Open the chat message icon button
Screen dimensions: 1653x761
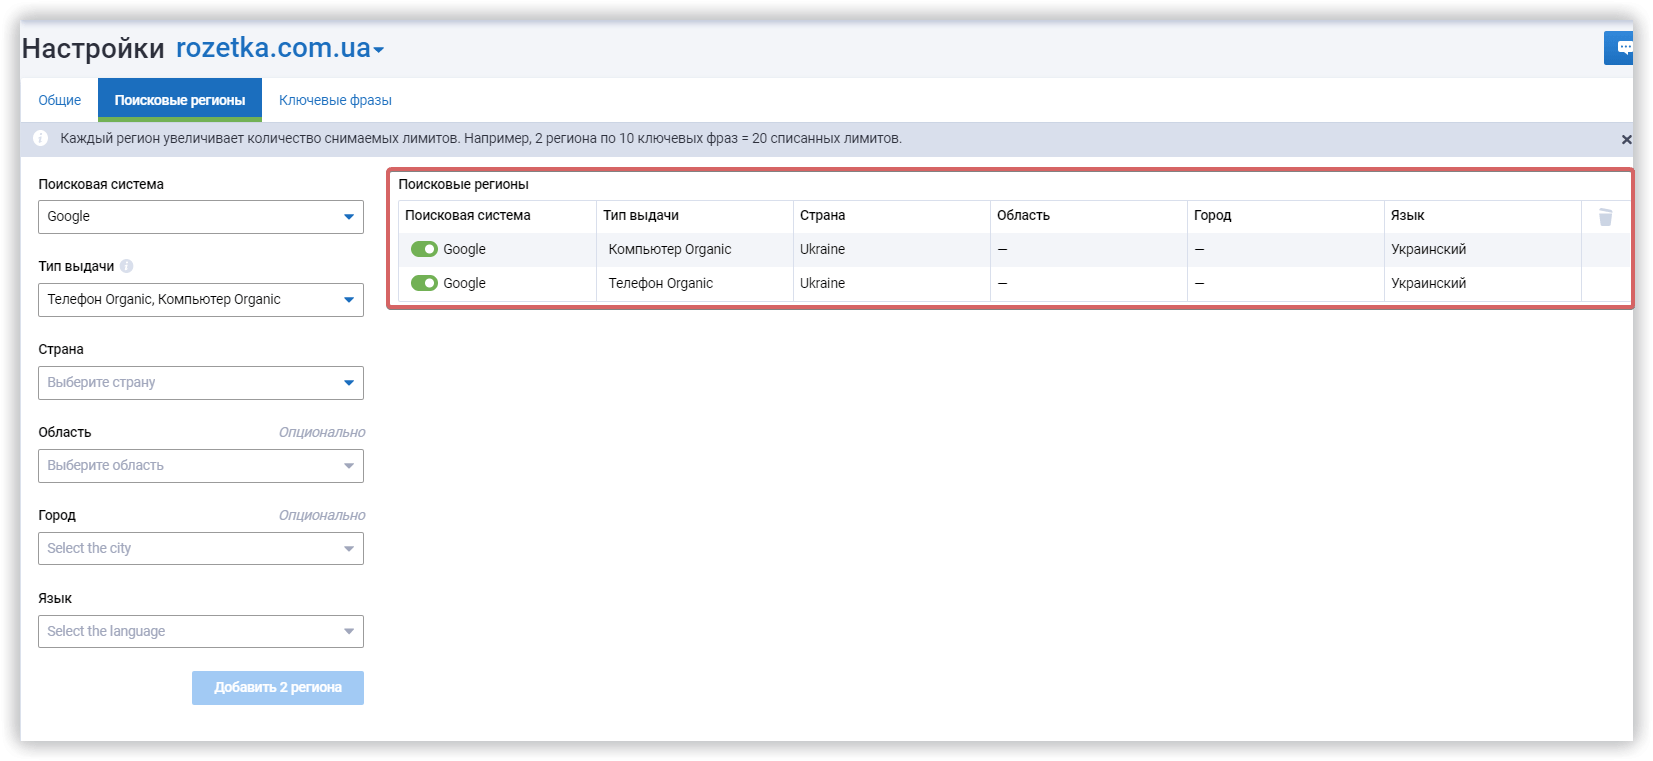point(1622,48)
